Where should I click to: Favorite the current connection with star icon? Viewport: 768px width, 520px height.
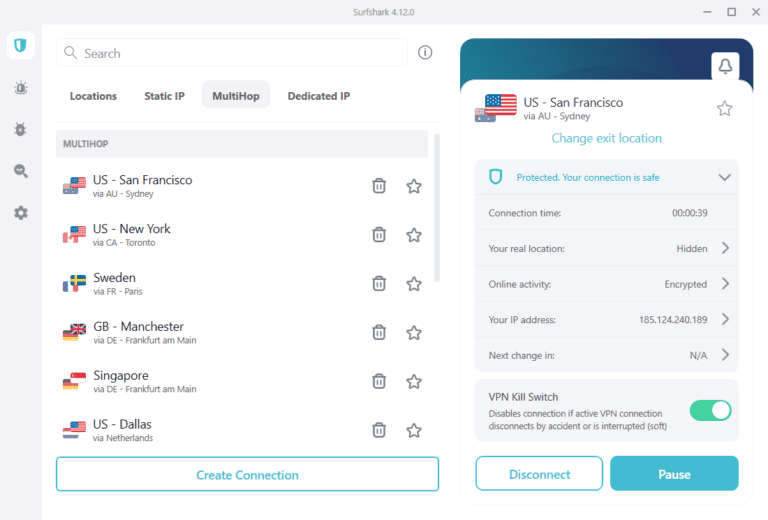725,108
